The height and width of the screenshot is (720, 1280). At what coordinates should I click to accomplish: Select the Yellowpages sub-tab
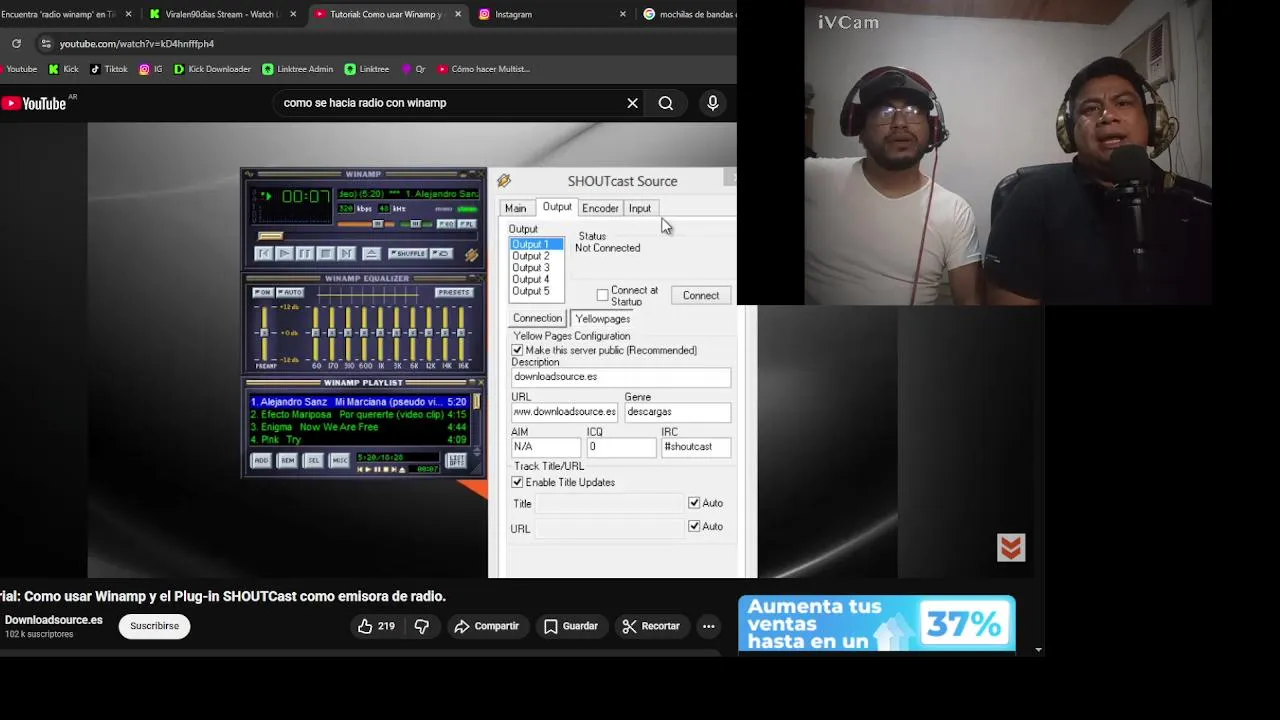click(602, 318)
